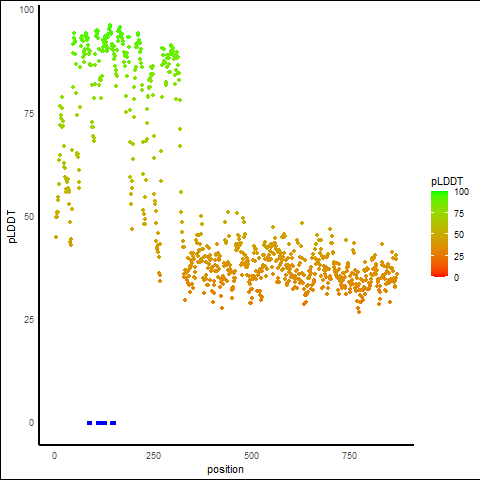Click the legend label 50
This screenshot has height=480, width=480.
459,235
